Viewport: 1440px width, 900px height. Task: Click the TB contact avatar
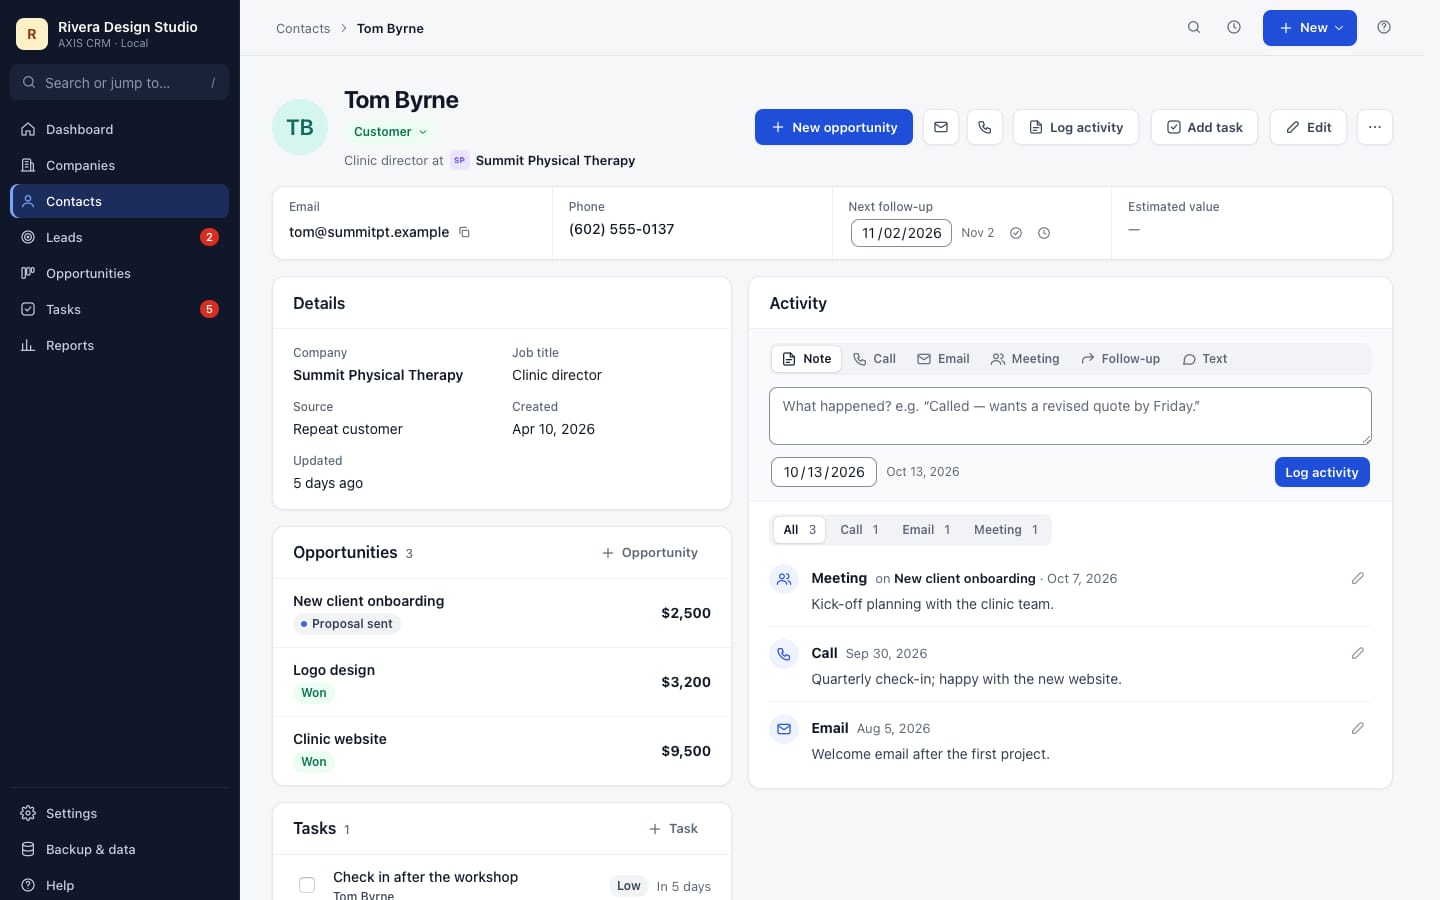point(300,127)
